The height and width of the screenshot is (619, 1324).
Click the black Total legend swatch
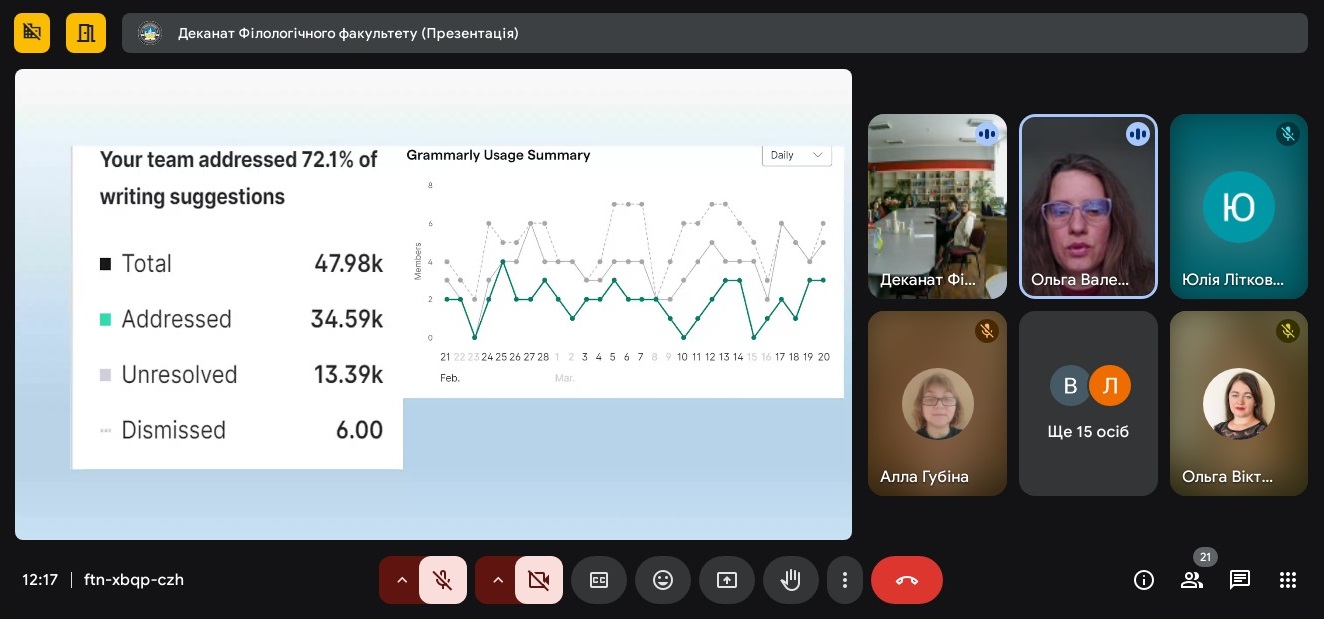coord(105,265)
